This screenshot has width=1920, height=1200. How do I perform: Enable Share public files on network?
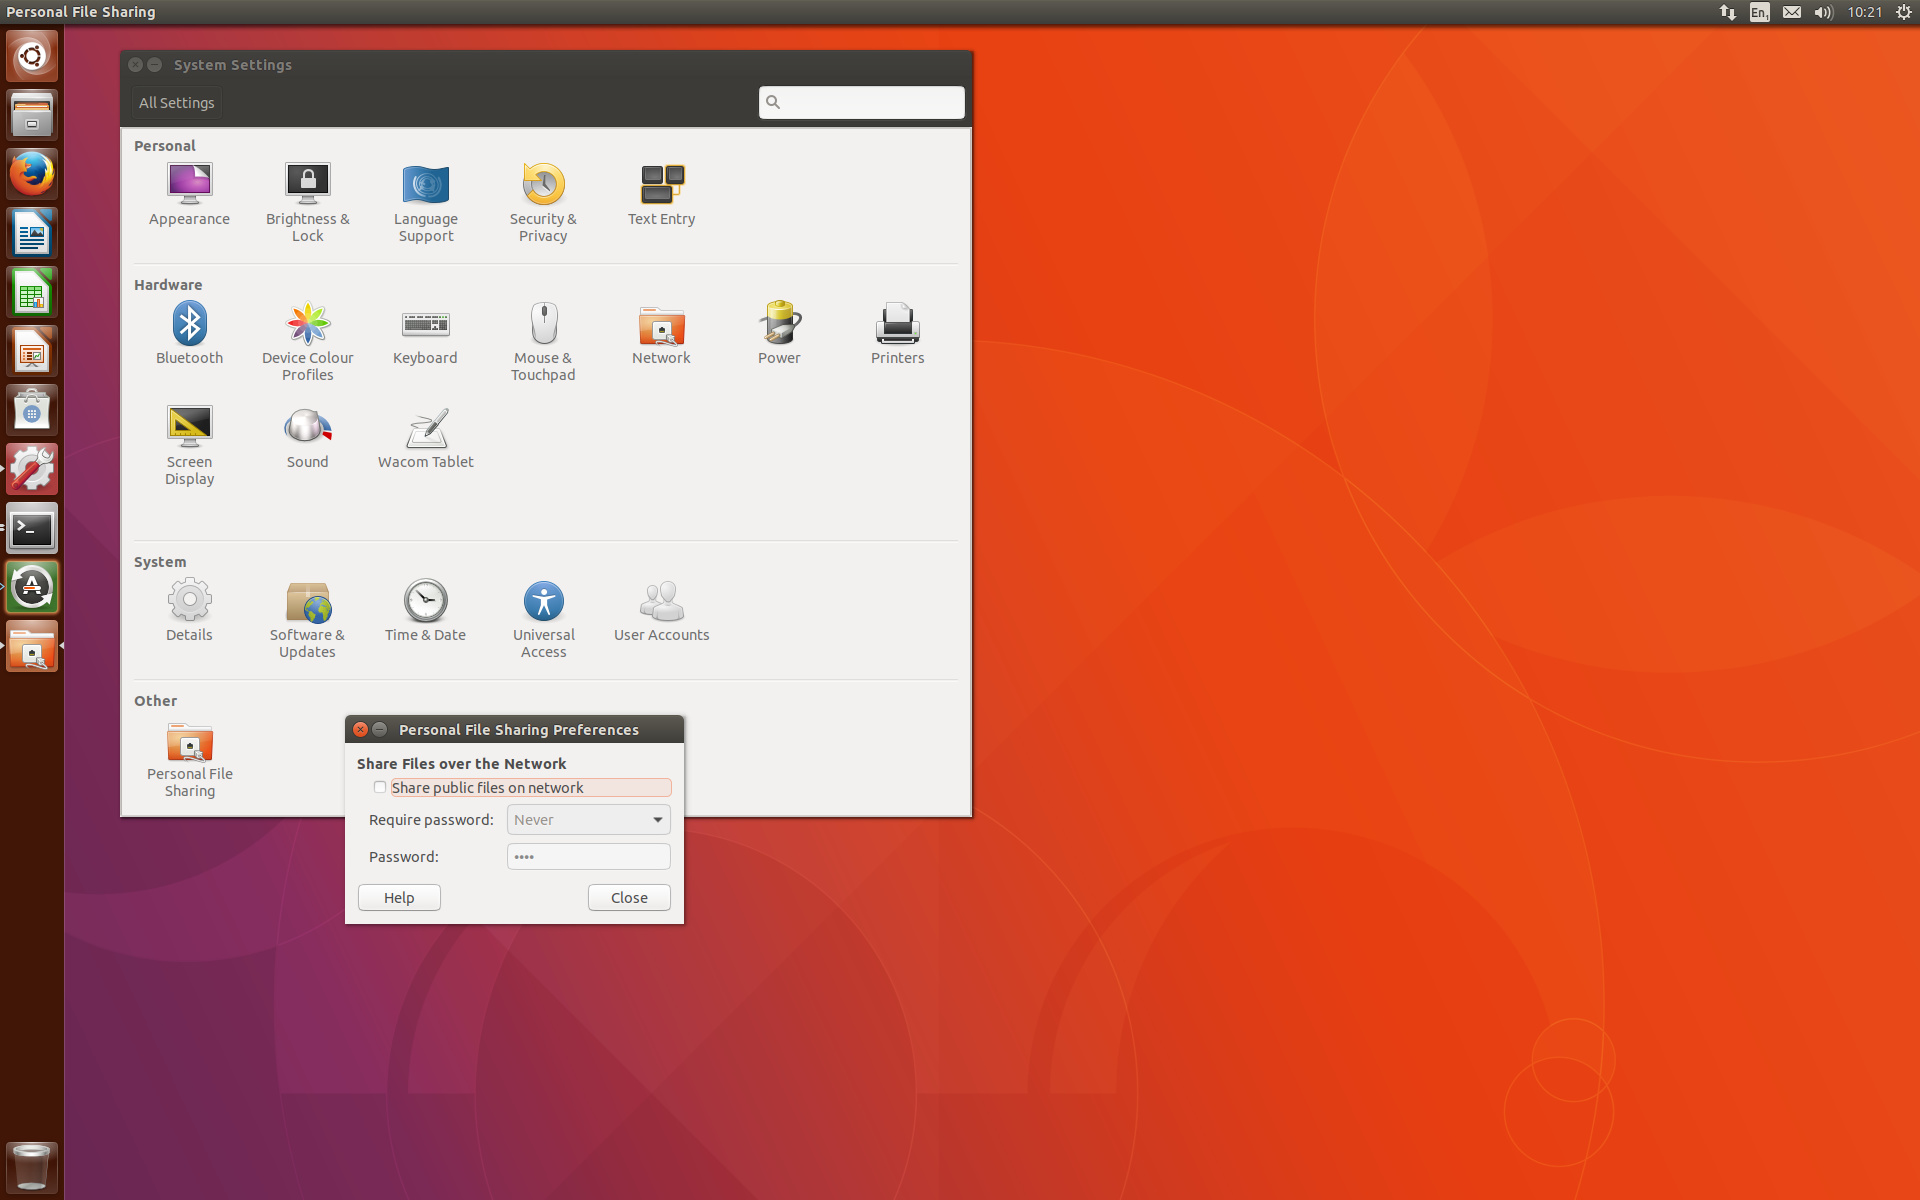pos(380,788)
